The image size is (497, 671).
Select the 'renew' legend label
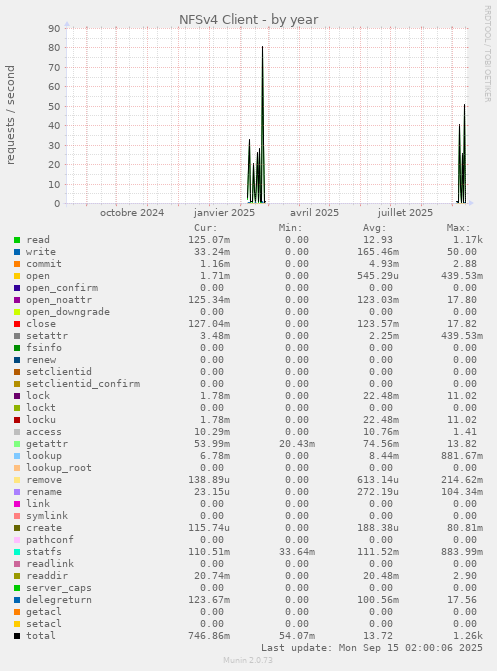(41, 360)
